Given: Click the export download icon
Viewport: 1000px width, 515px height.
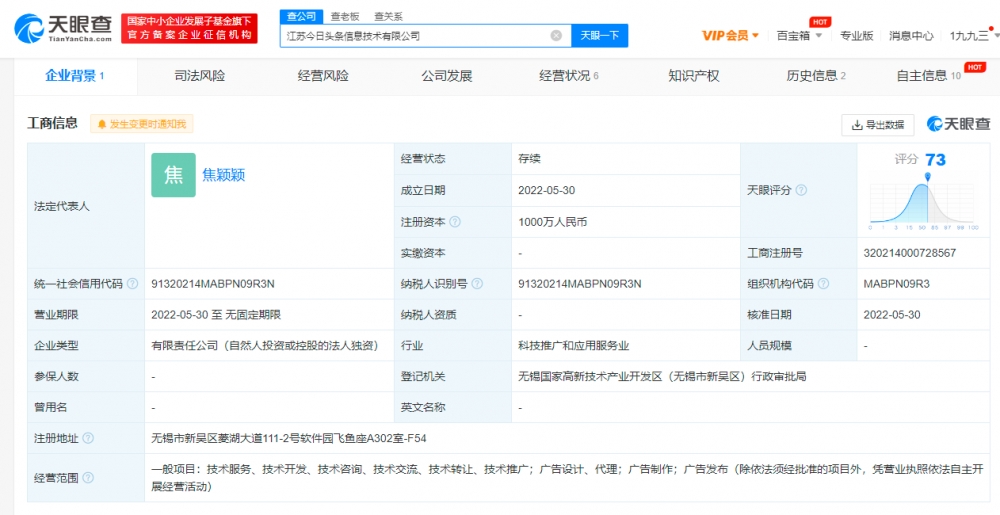Looking at the screenshot, I should [x=857, y=125].
